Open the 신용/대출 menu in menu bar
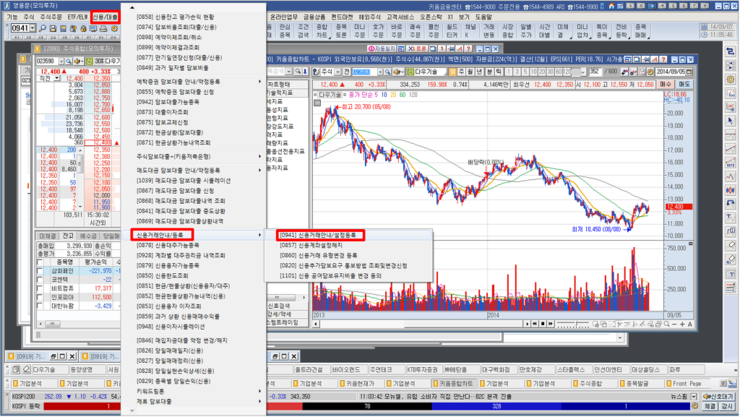Image resolution: width=740 pixels, height=417 pixels. click(105, 17)
